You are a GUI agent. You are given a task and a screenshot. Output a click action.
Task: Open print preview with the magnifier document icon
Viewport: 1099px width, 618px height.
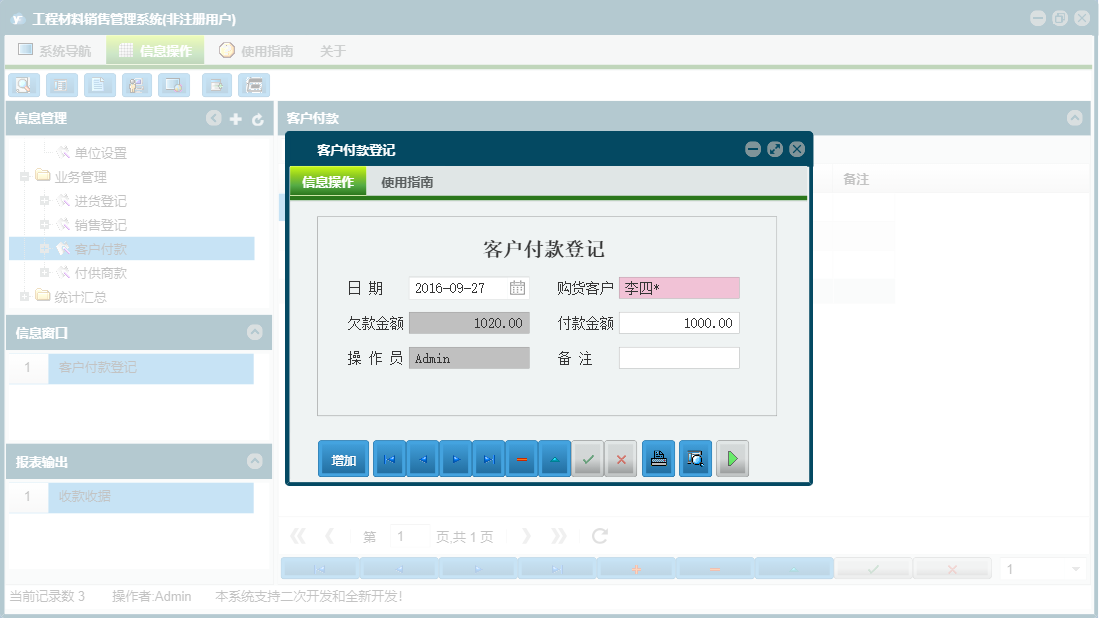(x=695, y=458)
